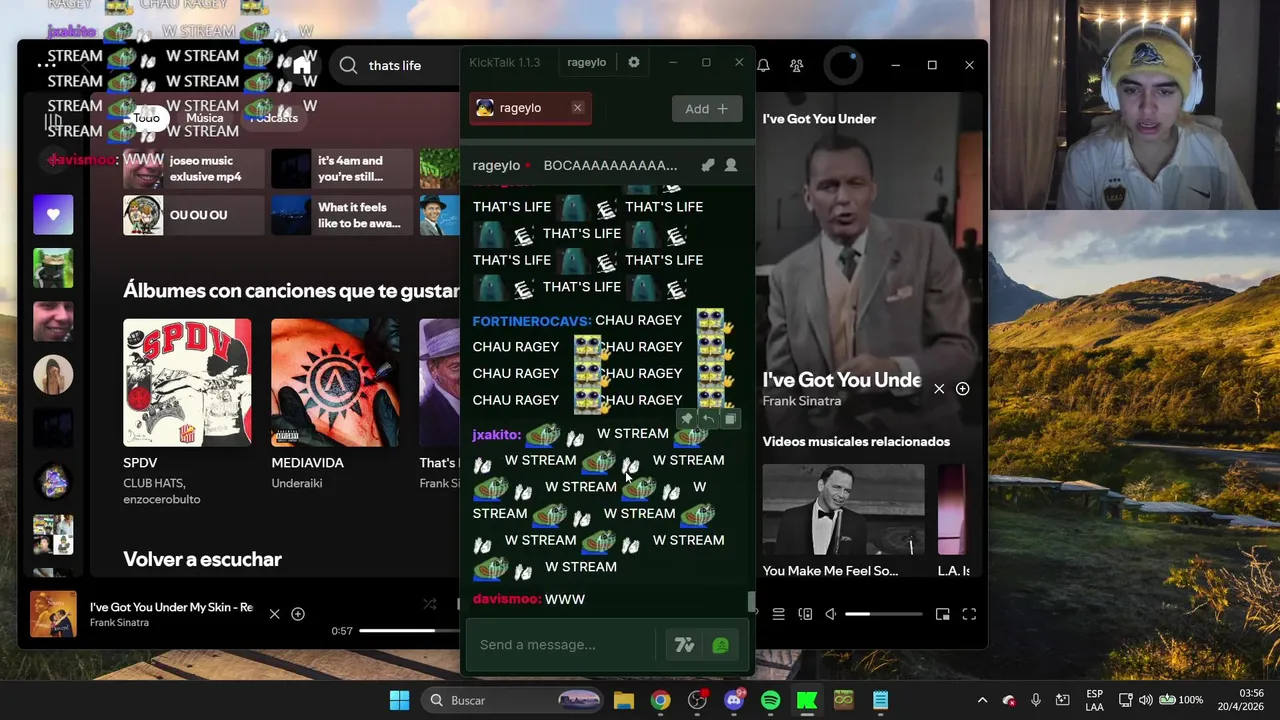The height and width of the screenshot is (720, 1280).
Task: Open the Windows Start menu
Action: [399, 700]
